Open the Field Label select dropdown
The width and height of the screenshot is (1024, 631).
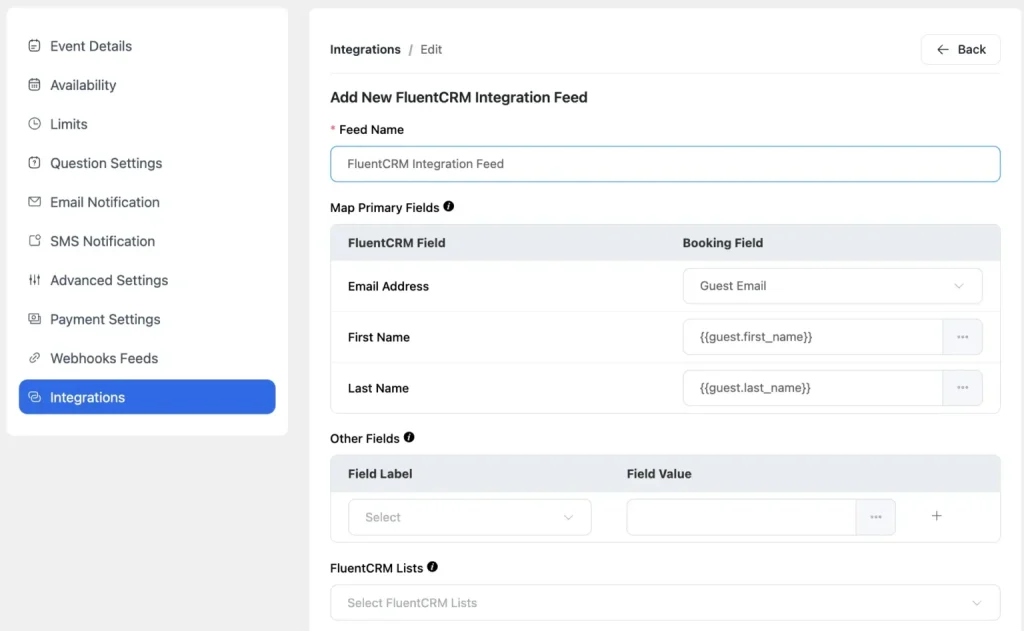tap(469, 517)
